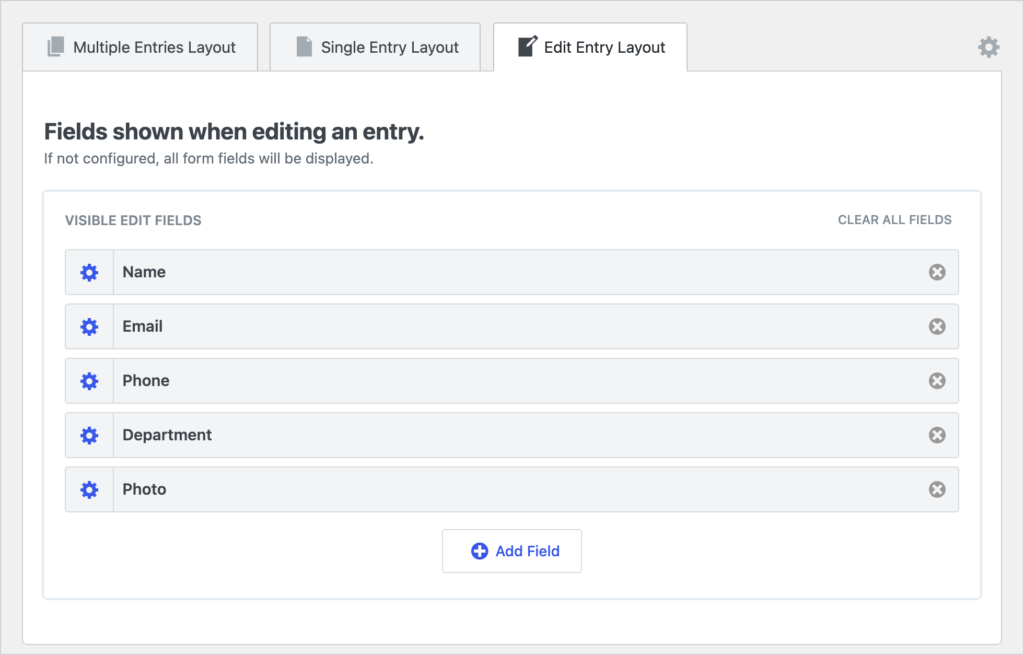Select the Name field row label

coord(144,272)
